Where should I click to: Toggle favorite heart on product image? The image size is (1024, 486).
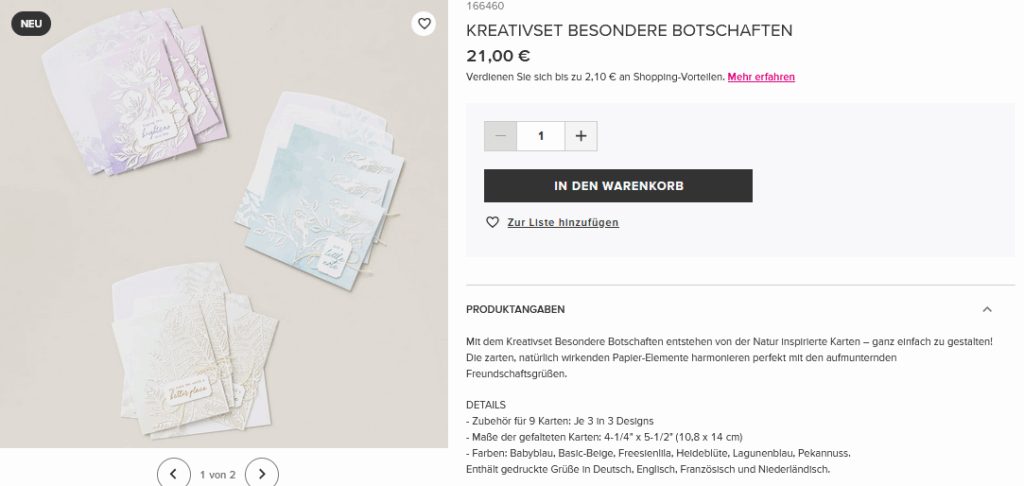click(x=424, y=24)
